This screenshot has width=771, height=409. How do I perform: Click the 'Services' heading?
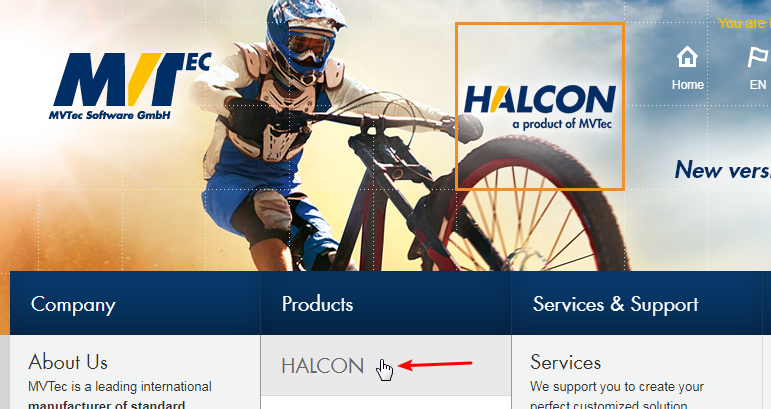point(565,362)
